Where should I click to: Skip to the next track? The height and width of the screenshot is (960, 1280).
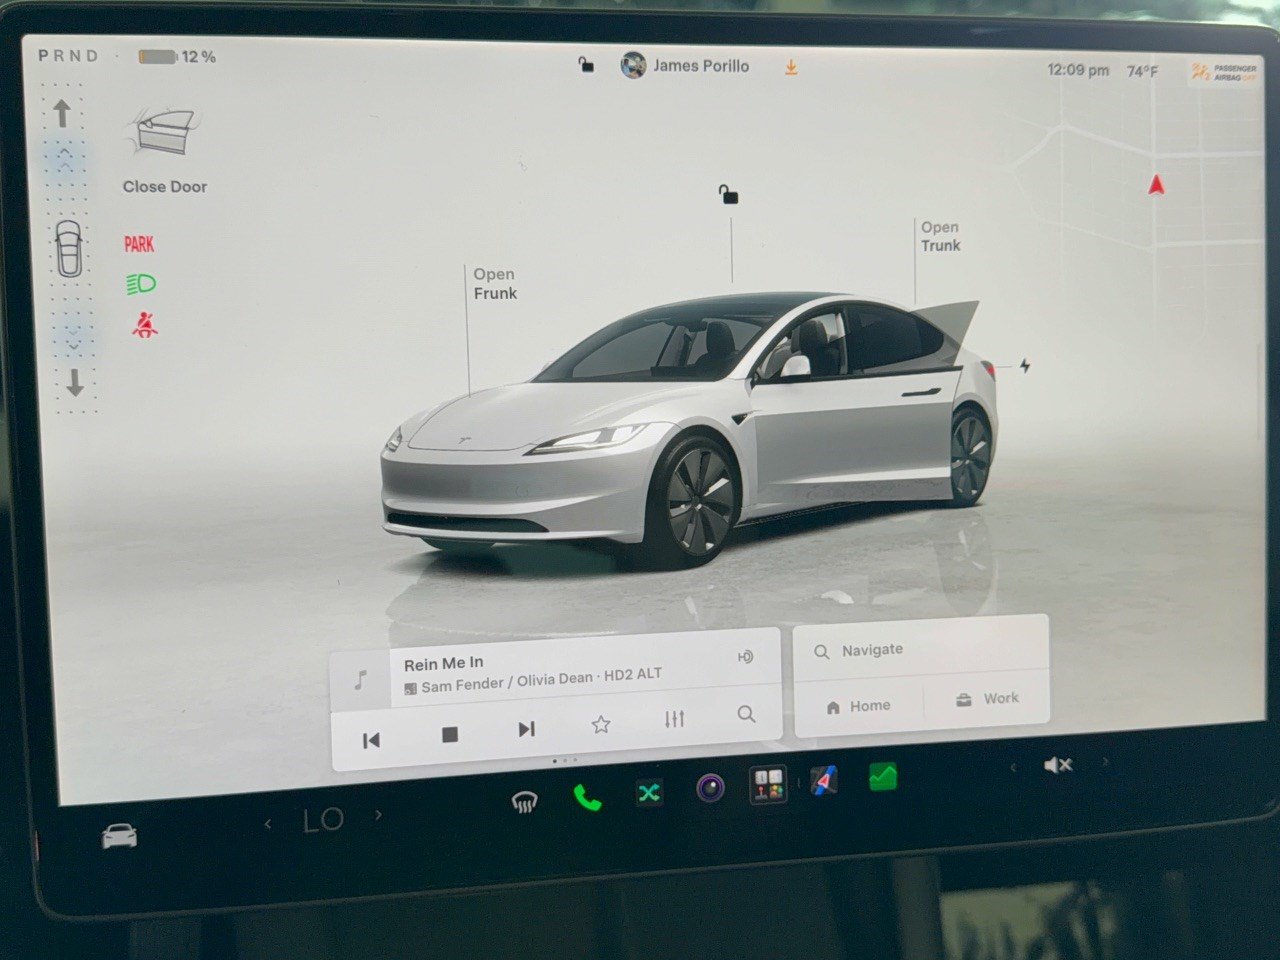coord(526,729)
